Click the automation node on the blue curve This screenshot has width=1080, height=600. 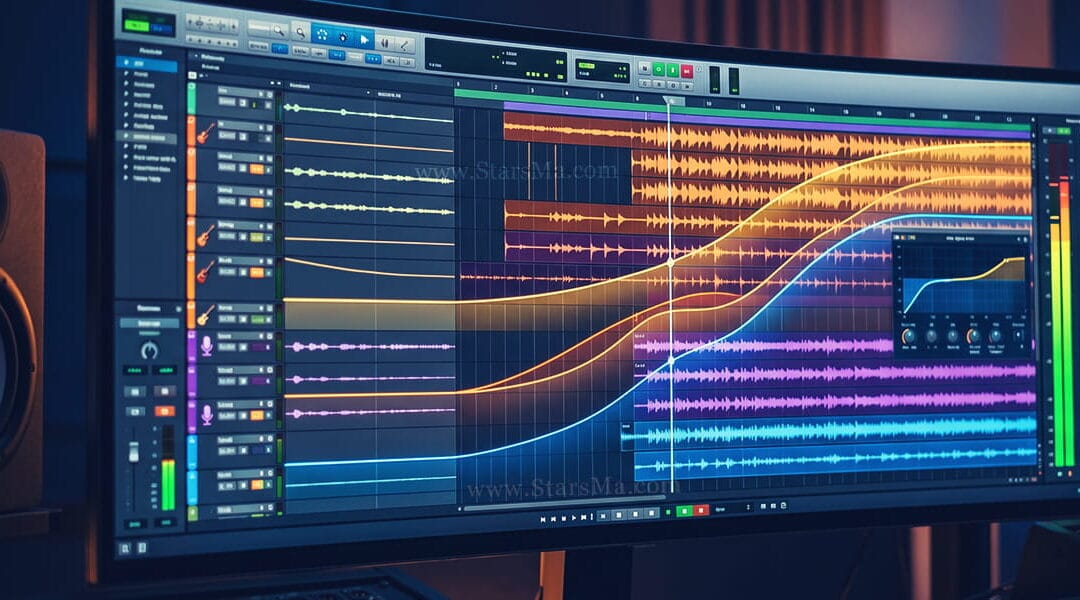(672, 360)
